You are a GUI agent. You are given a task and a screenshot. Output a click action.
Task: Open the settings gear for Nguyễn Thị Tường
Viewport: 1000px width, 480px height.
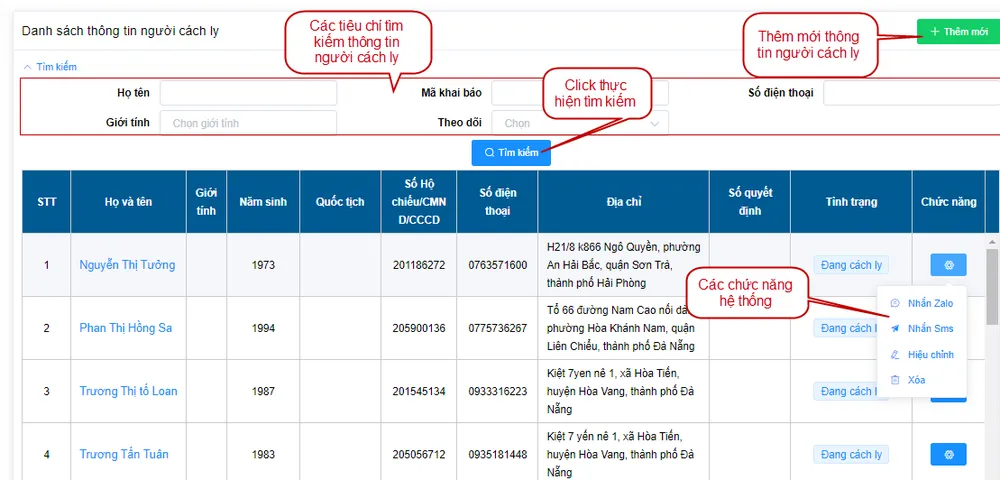[x=948, y=265]
